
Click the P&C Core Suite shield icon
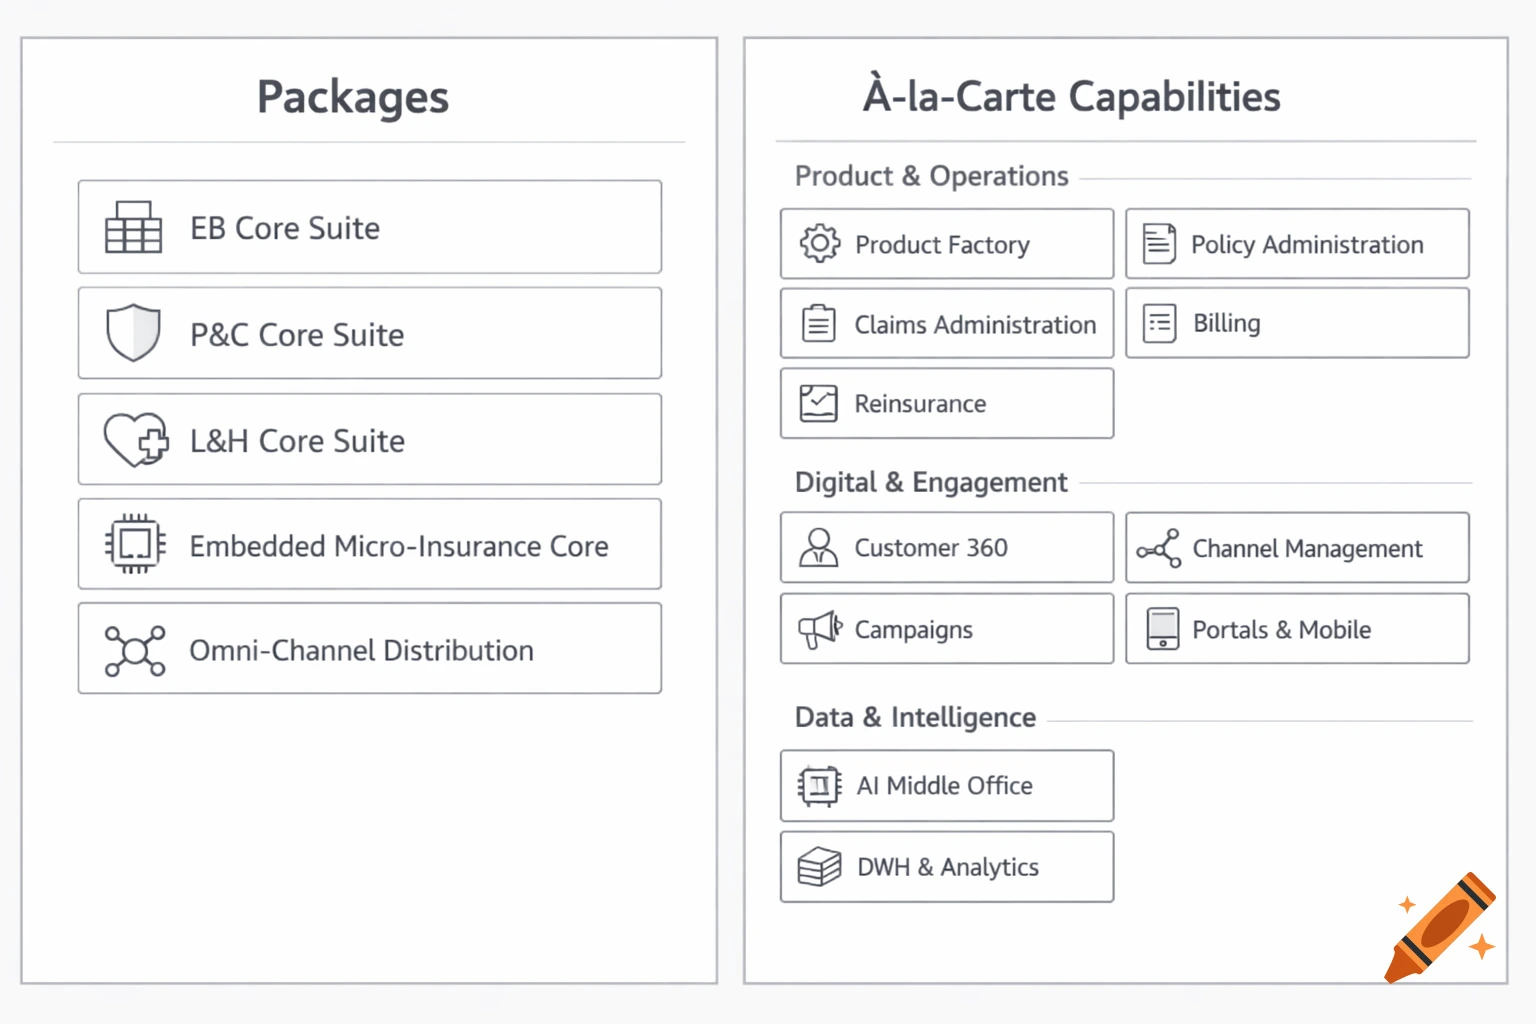tap(133, 332)
